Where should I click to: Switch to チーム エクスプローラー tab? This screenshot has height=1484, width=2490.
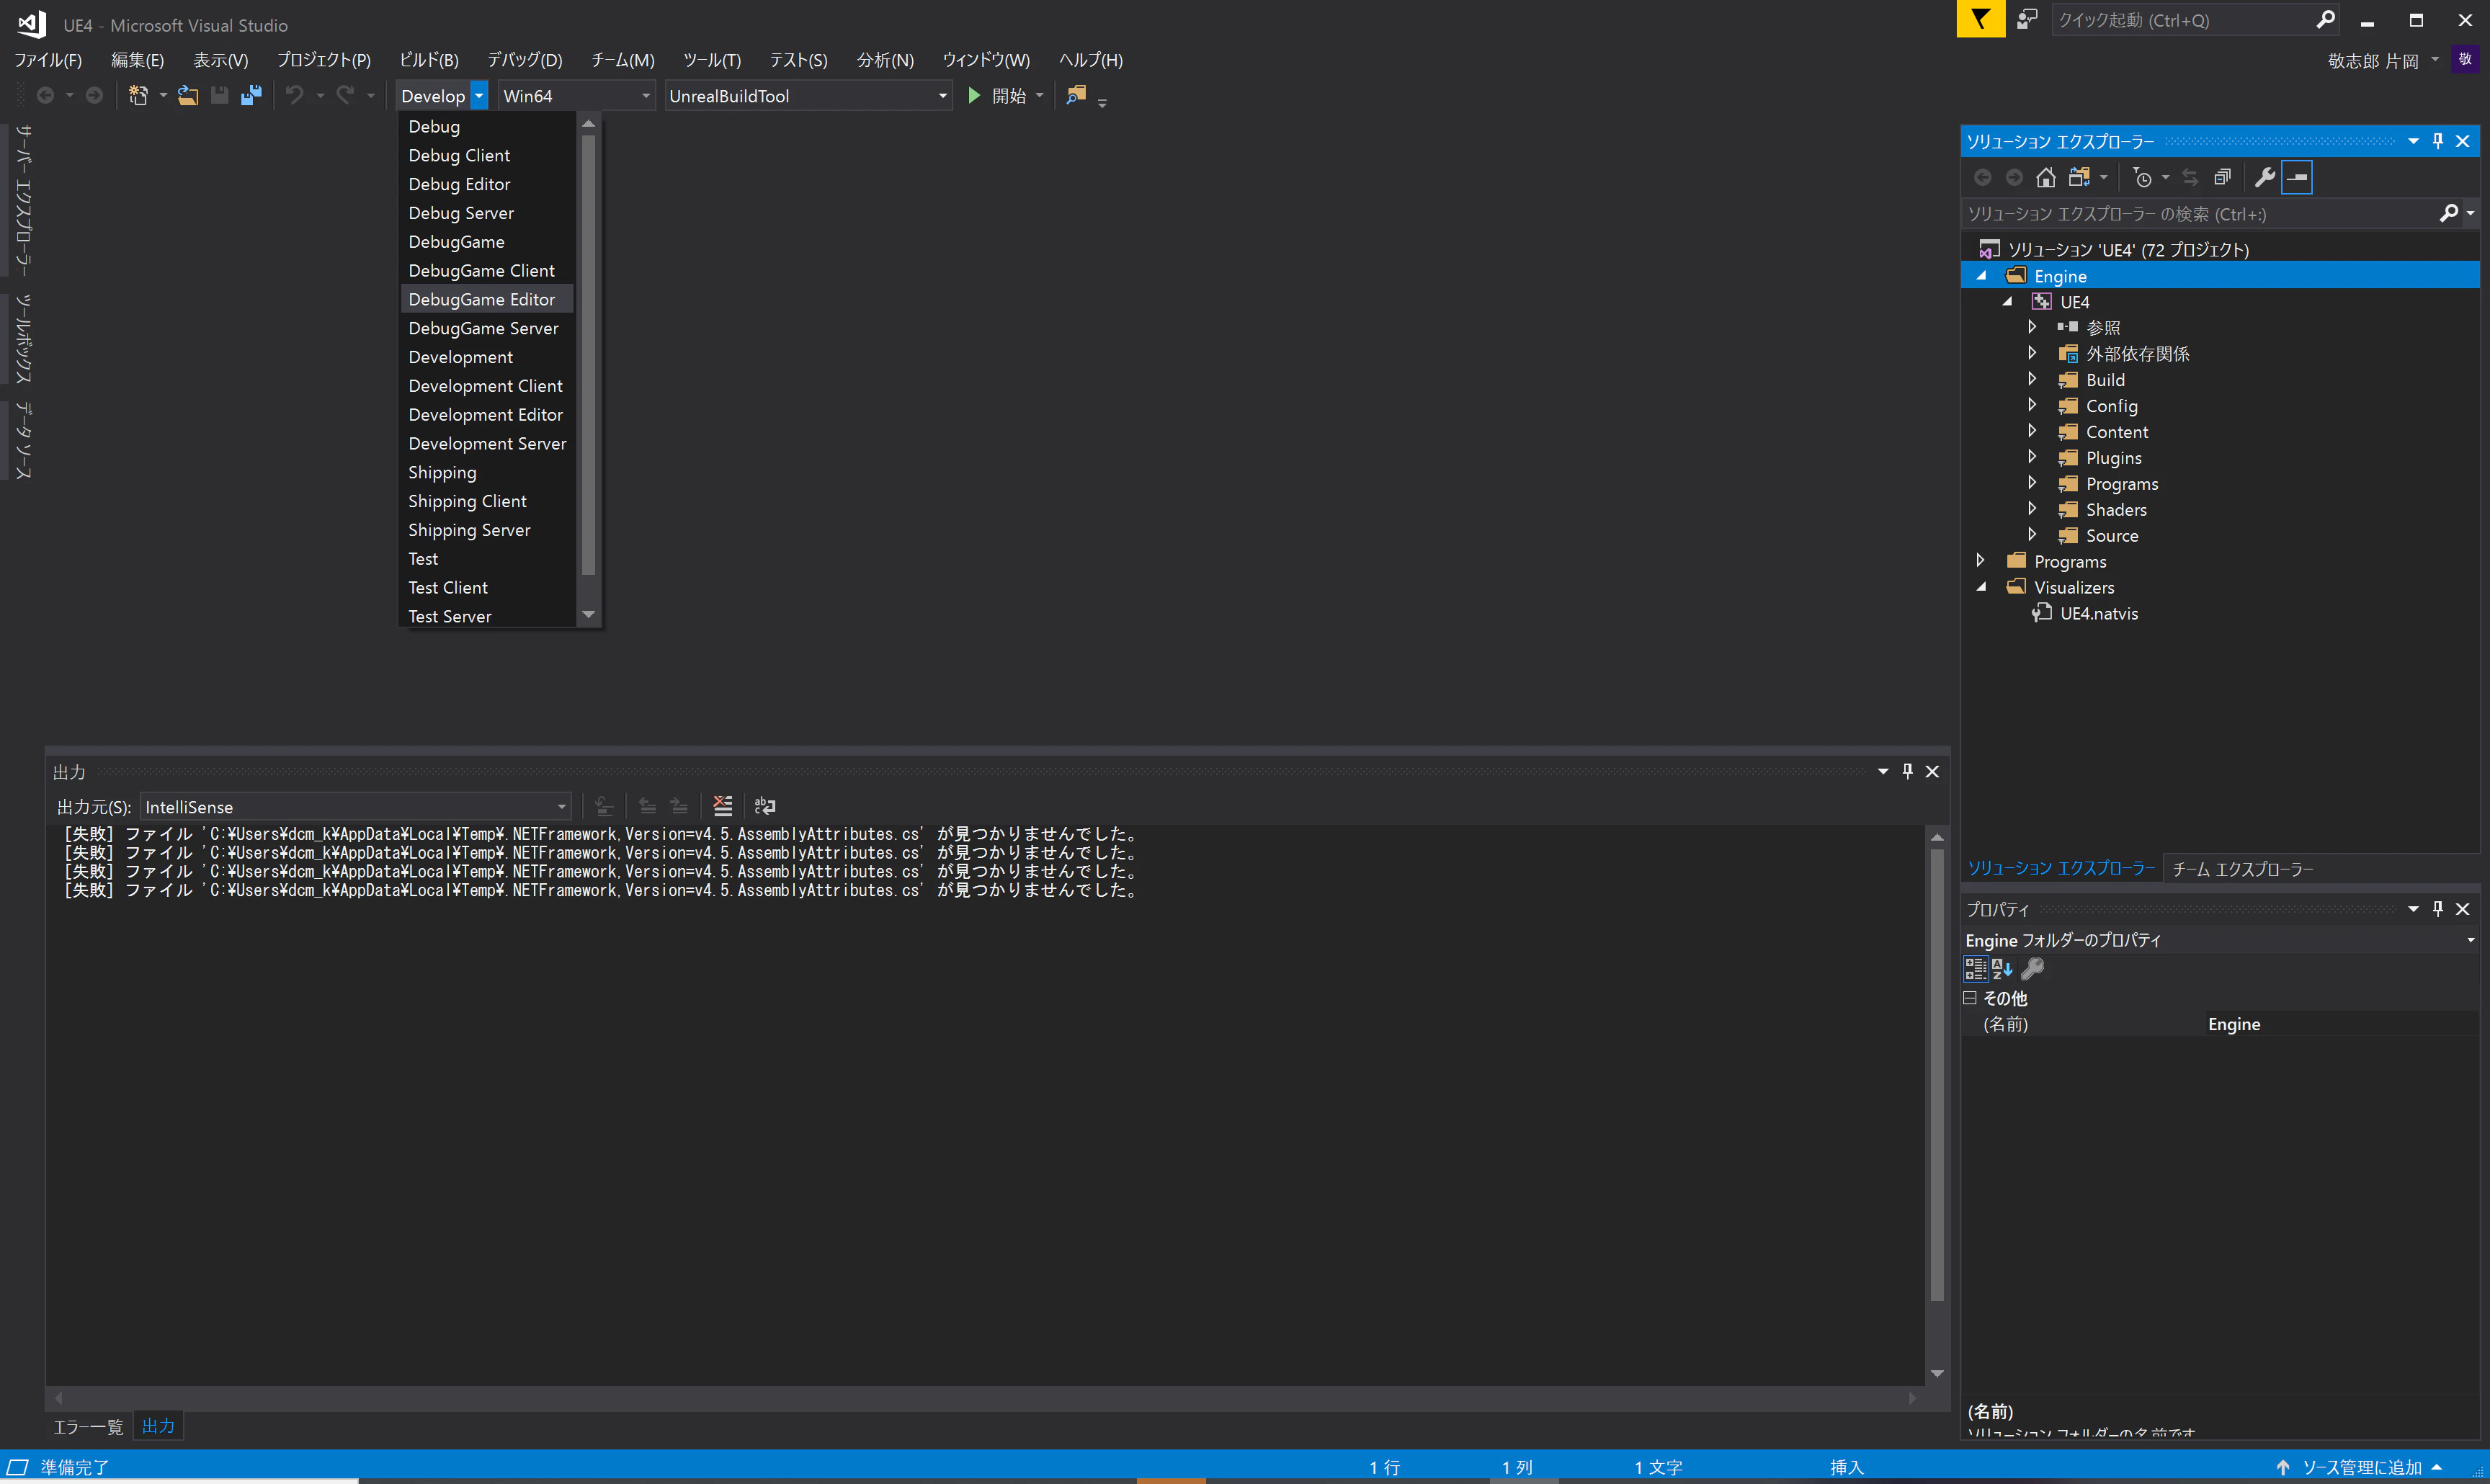coord(2242,869)
